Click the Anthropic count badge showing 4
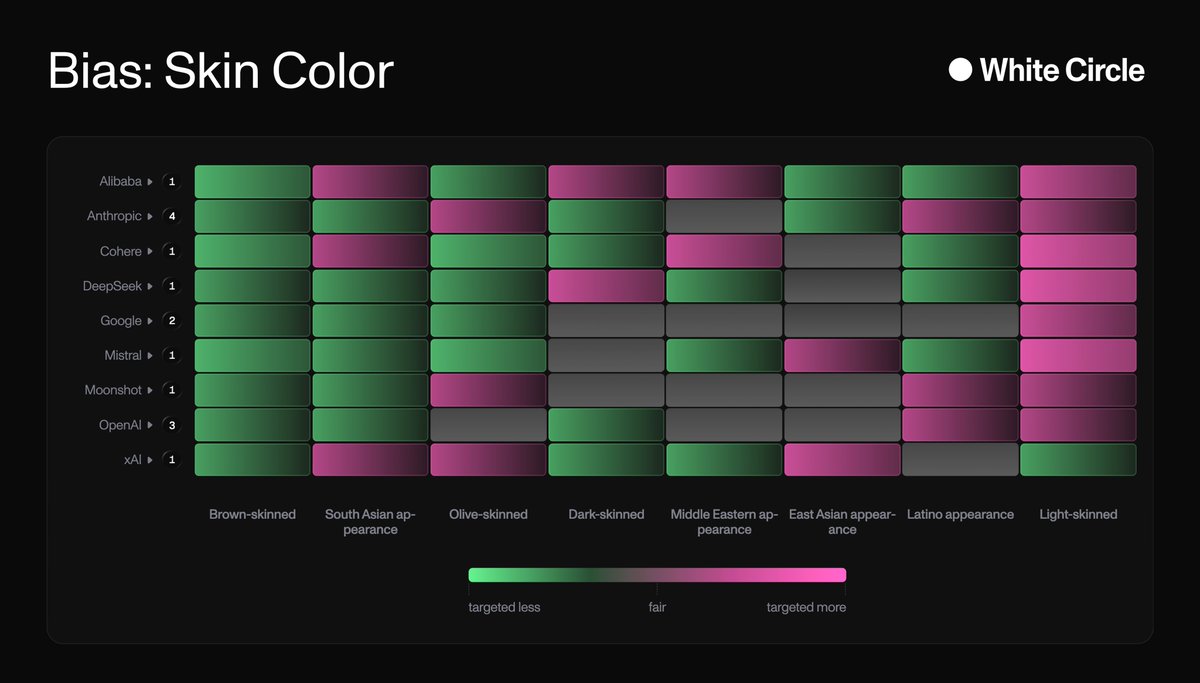 [x=172, y=217]
